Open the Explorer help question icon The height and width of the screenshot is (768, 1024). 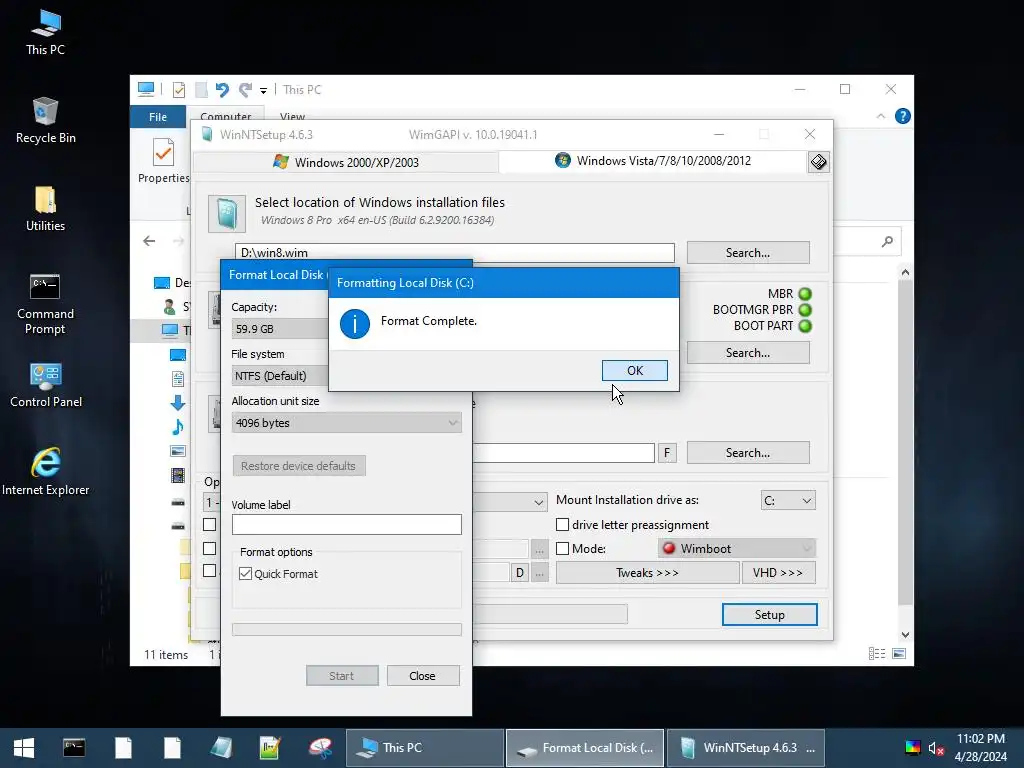903,116
